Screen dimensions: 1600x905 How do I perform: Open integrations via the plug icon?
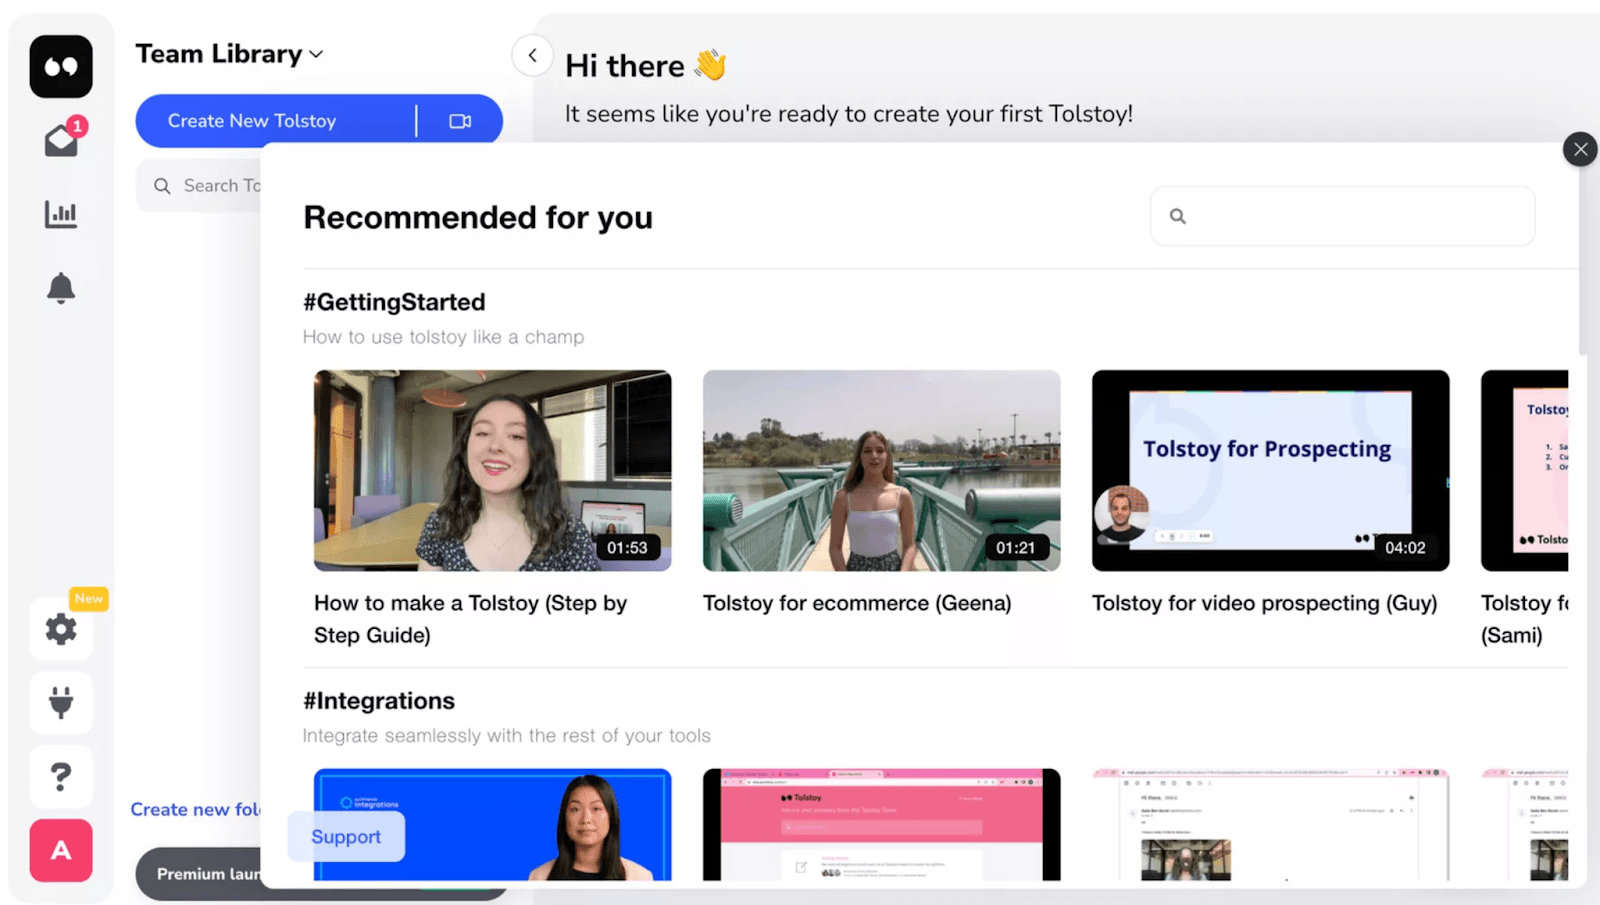(x=61, y=703)
